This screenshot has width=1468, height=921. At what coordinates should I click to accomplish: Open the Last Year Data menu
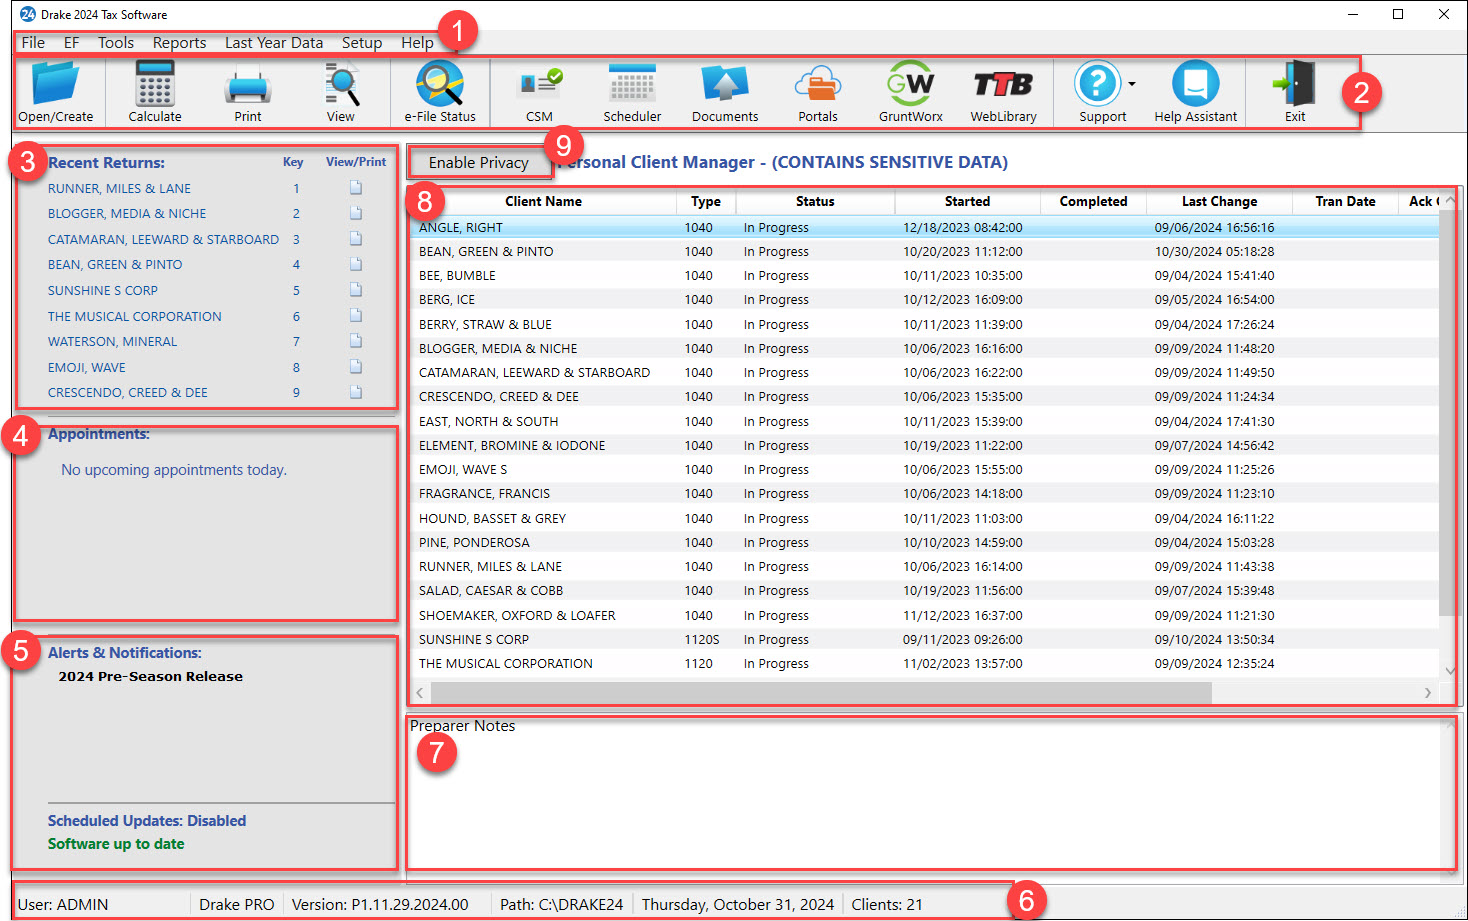(274, 42)
